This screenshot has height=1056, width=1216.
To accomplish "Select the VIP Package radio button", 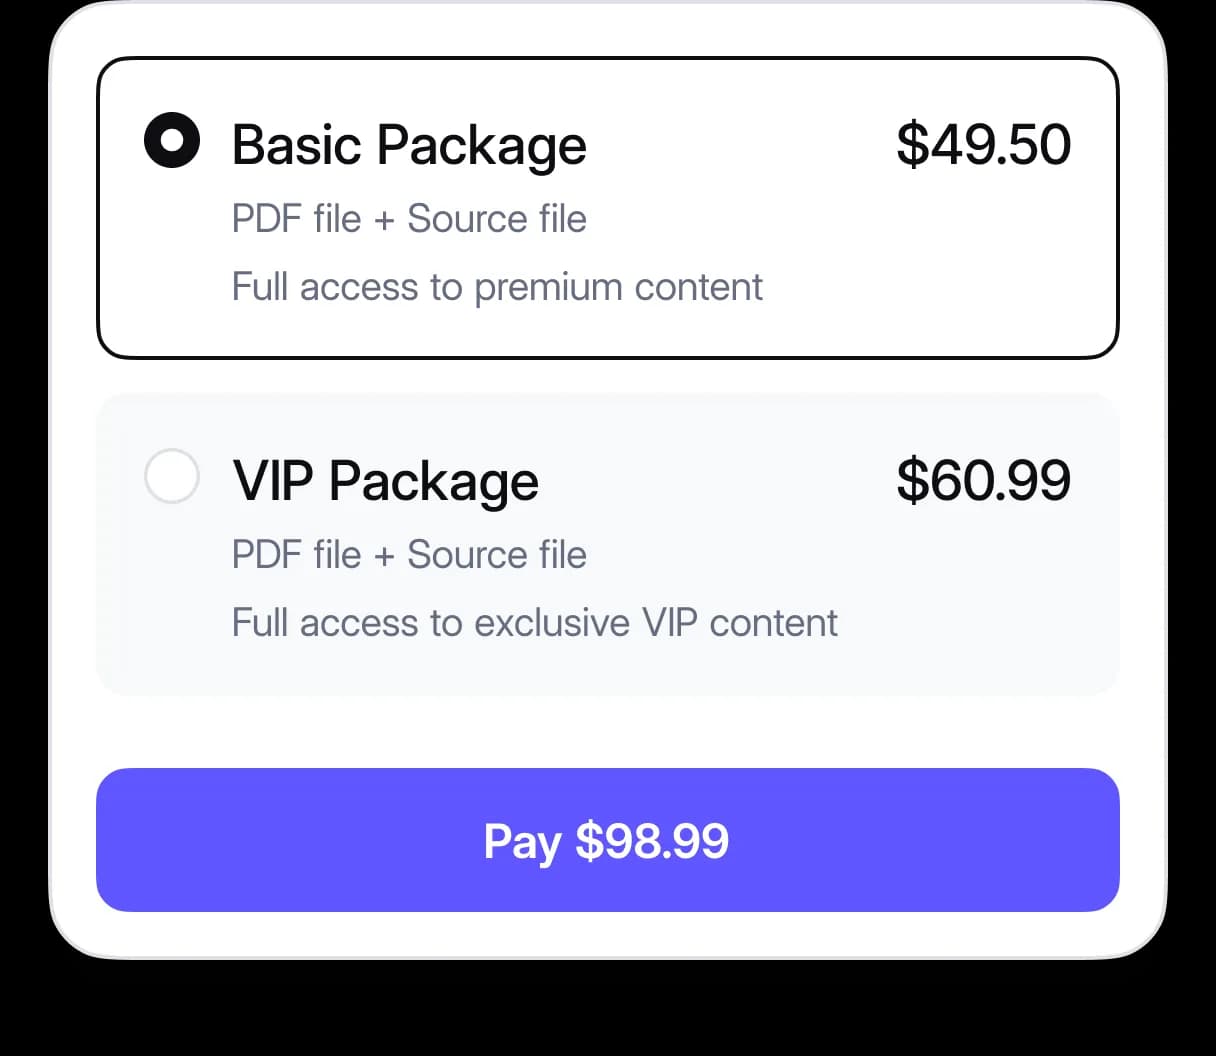I will (x=172, y=475).
